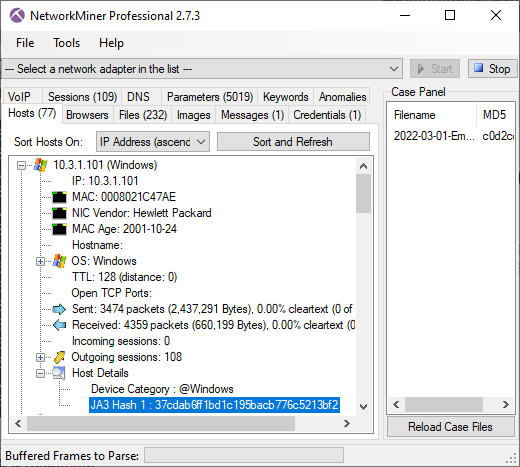Select the Hostname row

[x=97, y=245]
